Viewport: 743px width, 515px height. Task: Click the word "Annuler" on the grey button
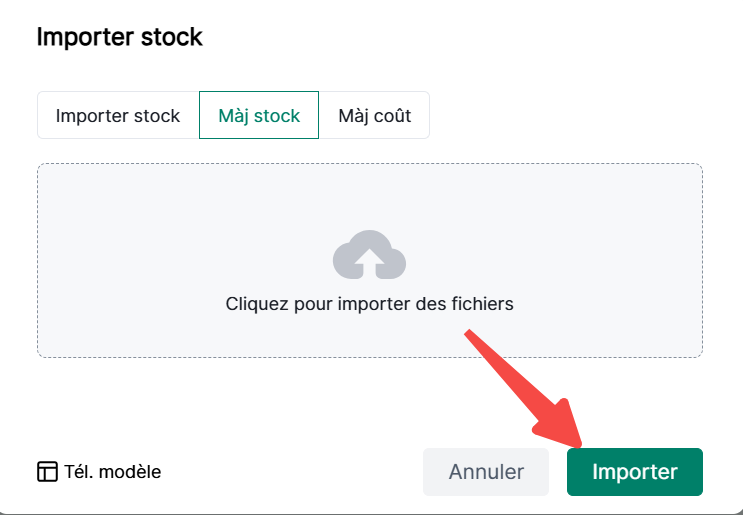tap(486, 472)
